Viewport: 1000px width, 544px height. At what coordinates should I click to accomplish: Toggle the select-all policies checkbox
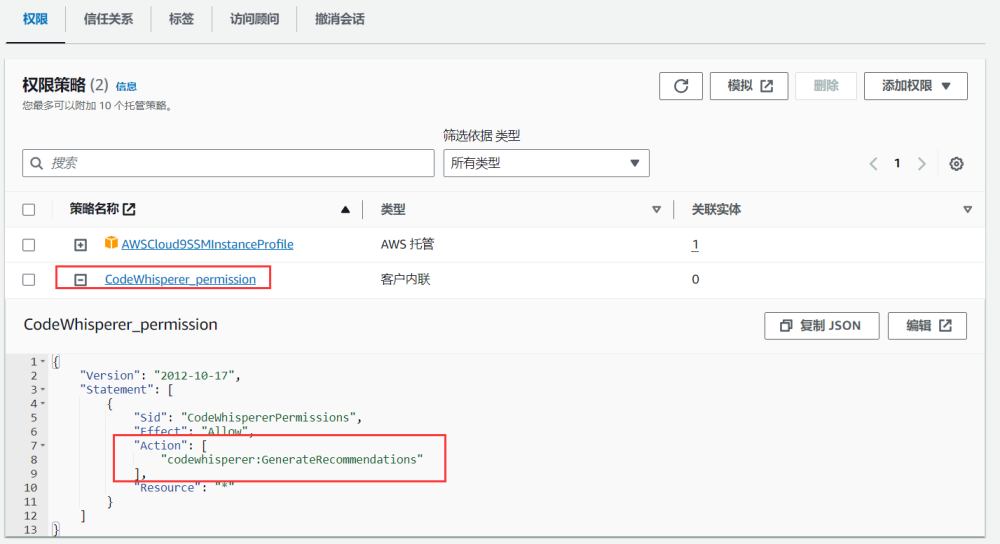tap(29, 210)
